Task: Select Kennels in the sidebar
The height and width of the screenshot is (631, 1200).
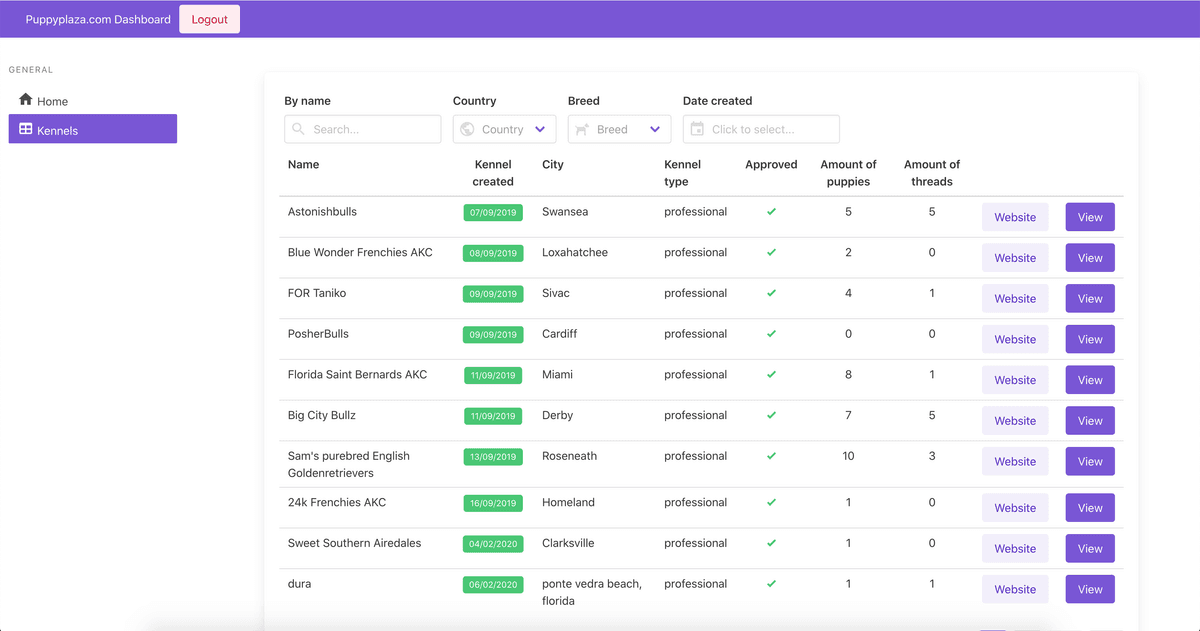Action: tap(56, 129)
